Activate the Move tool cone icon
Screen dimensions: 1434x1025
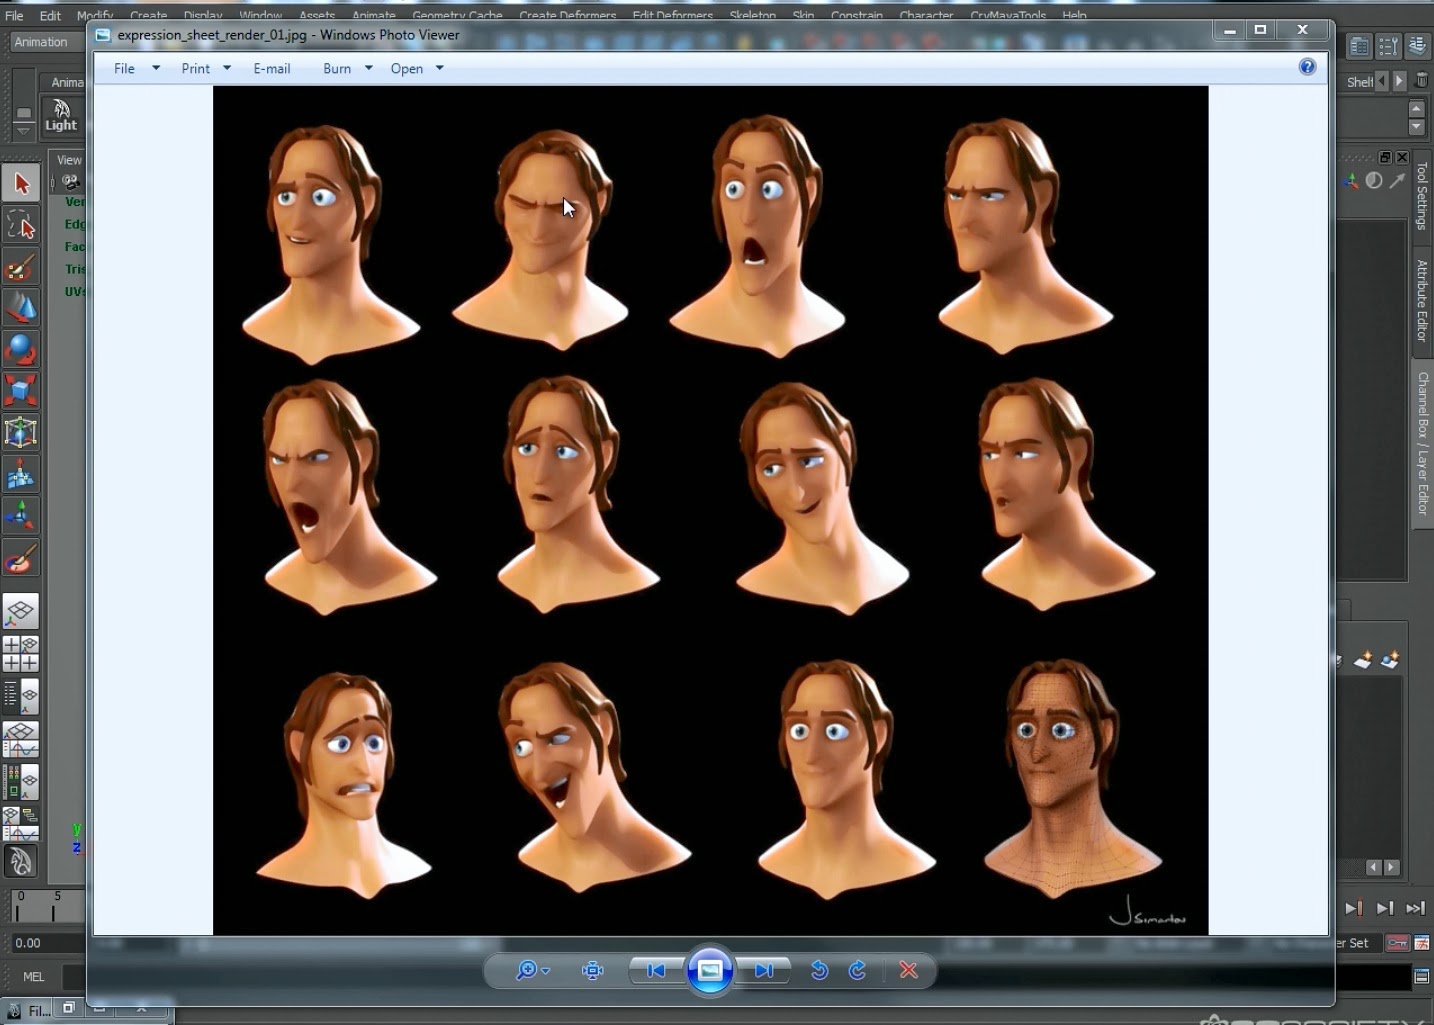point(21,309)
